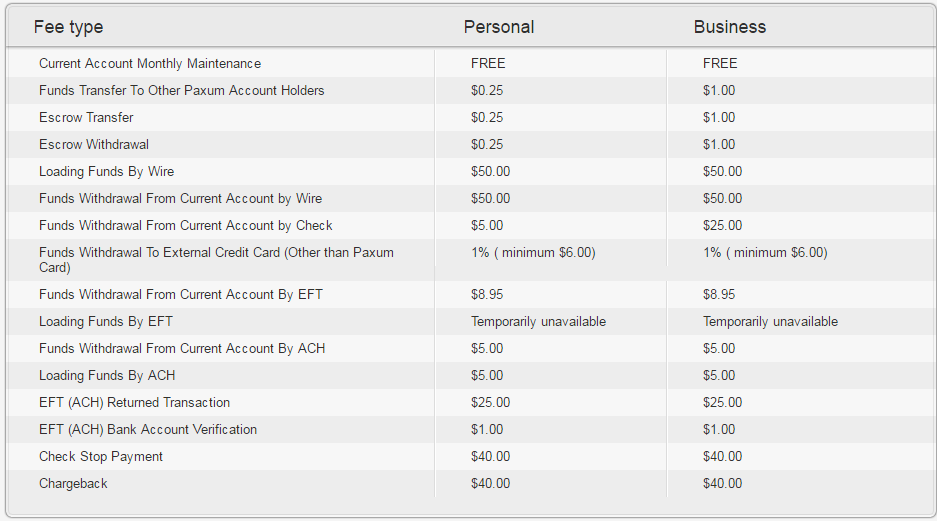This screenshot has width=937, height=521.
Task: Click Personal 'Temporarily unavailable' for Loading Funds By EFT
Action: (x=538, y=321)
